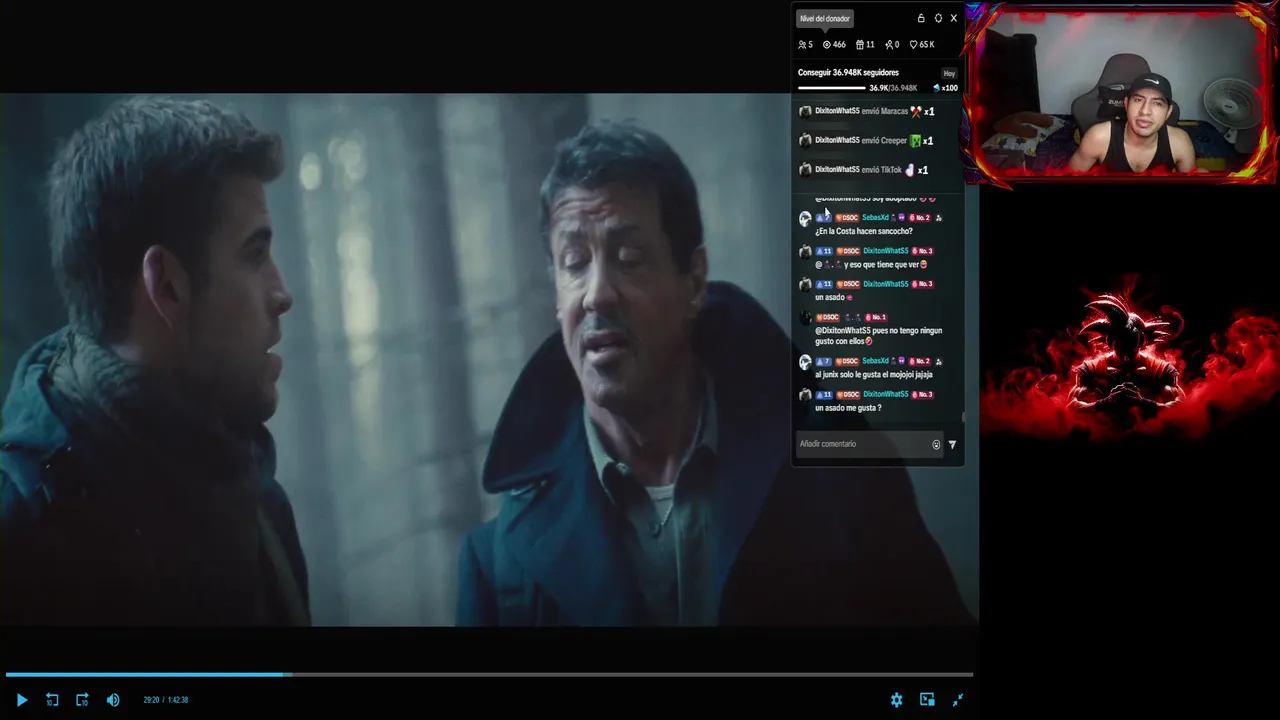
Task: Click the No. 2 badge on mojojoi comment
Action: (920, 361)
